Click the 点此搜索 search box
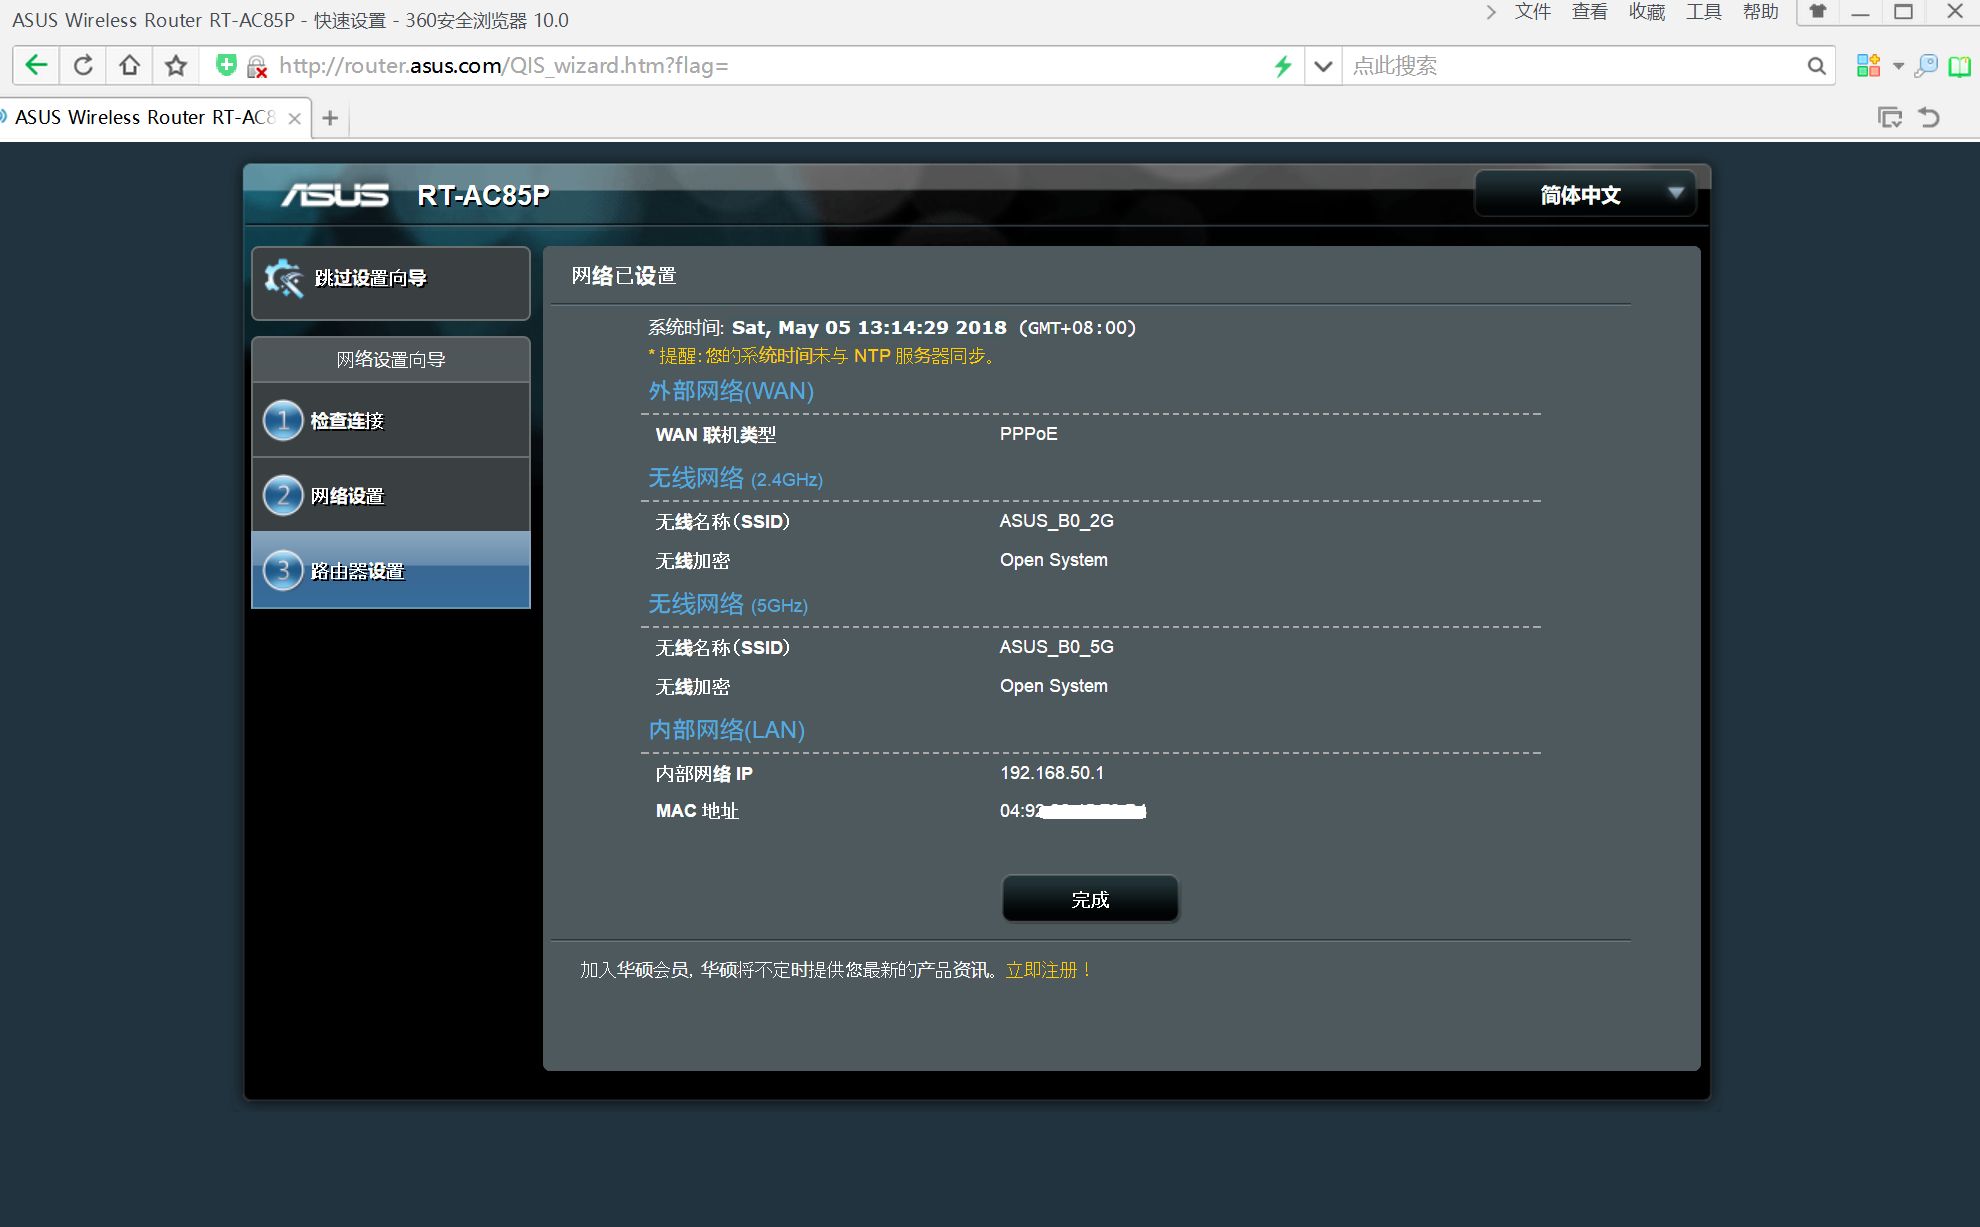 tap(1570, 66)
